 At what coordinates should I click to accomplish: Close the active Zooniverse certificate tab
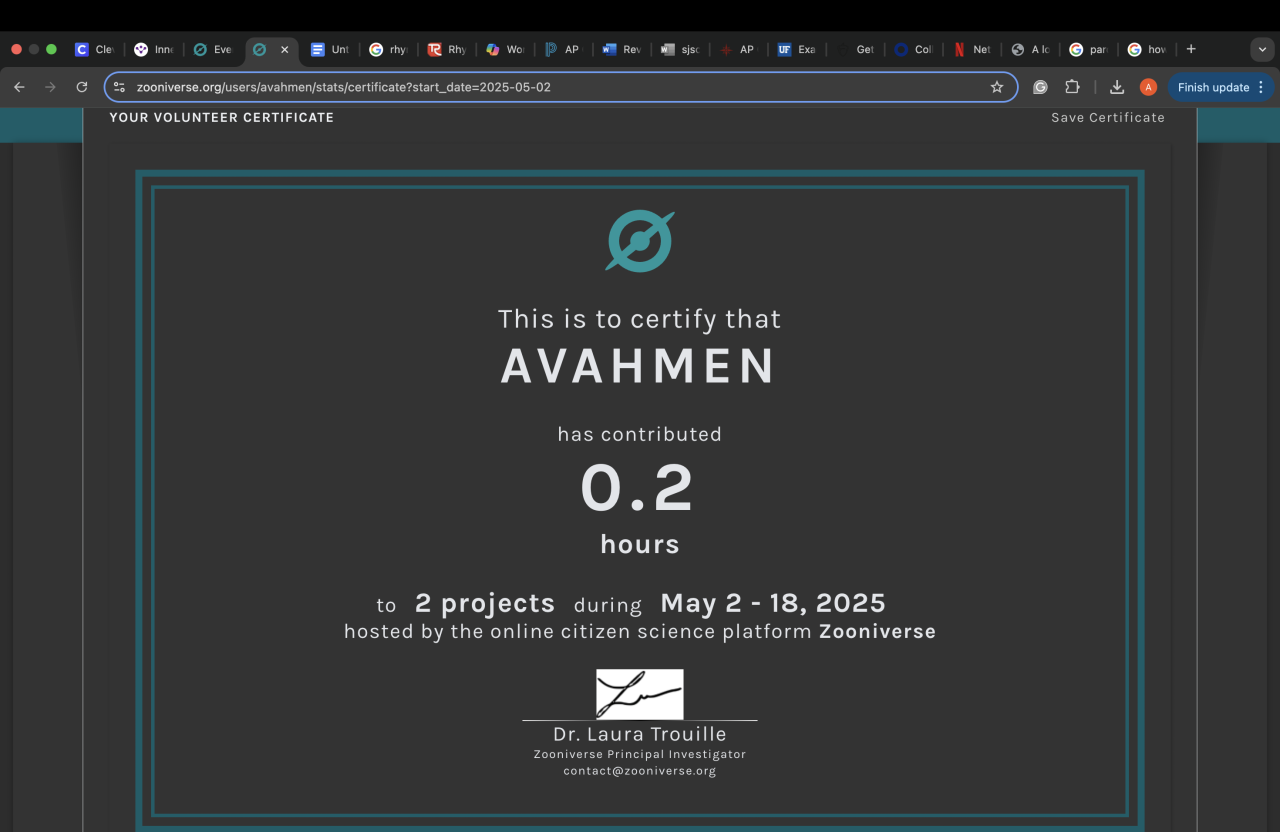click(x=284, y=49)
